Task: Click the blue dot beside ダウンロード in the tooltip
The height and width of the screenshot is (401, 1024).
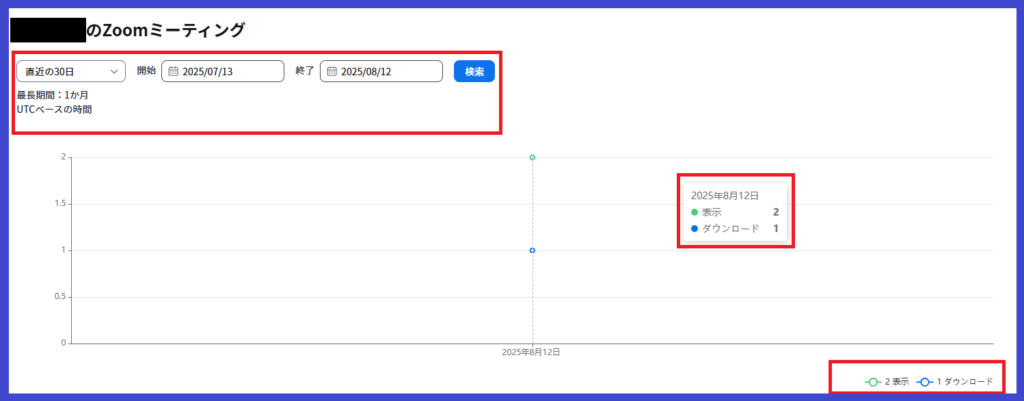Action: 695,229
